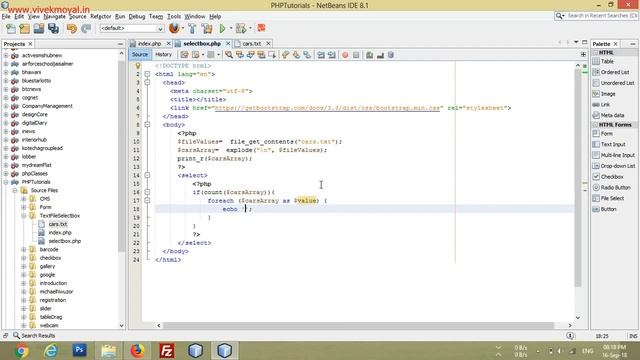Expand the barcode folder node

[x=23, y=249]
